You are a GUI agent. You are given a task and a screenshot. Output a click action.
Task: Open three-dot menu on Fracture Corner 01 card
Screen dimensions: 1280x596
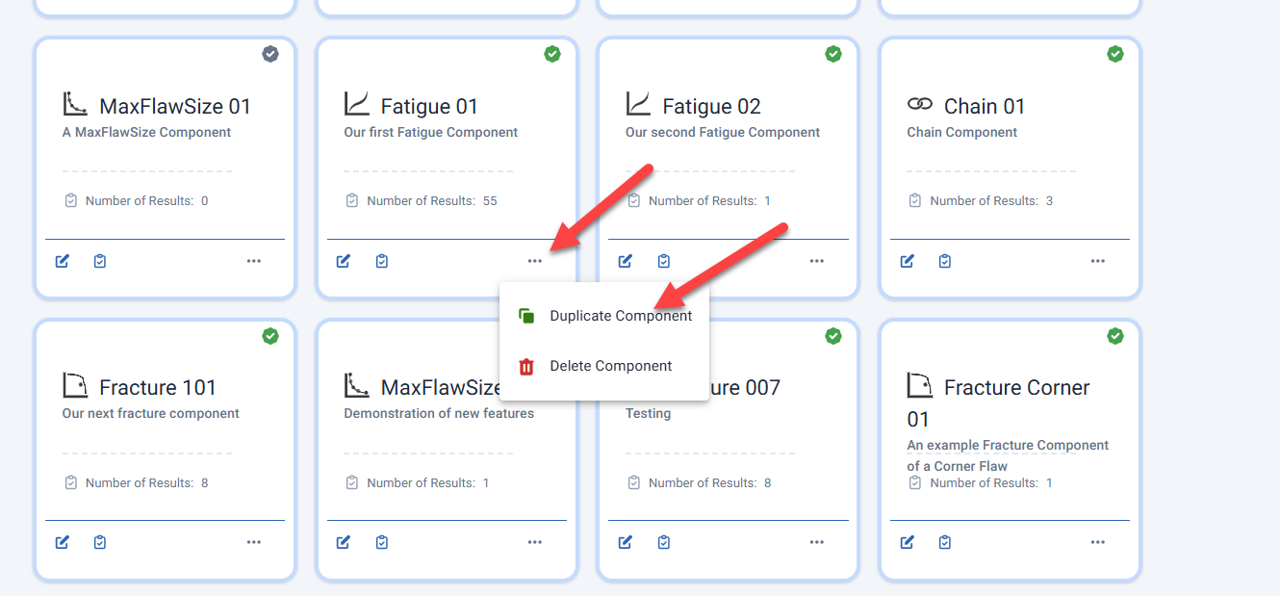point(1098,542)
